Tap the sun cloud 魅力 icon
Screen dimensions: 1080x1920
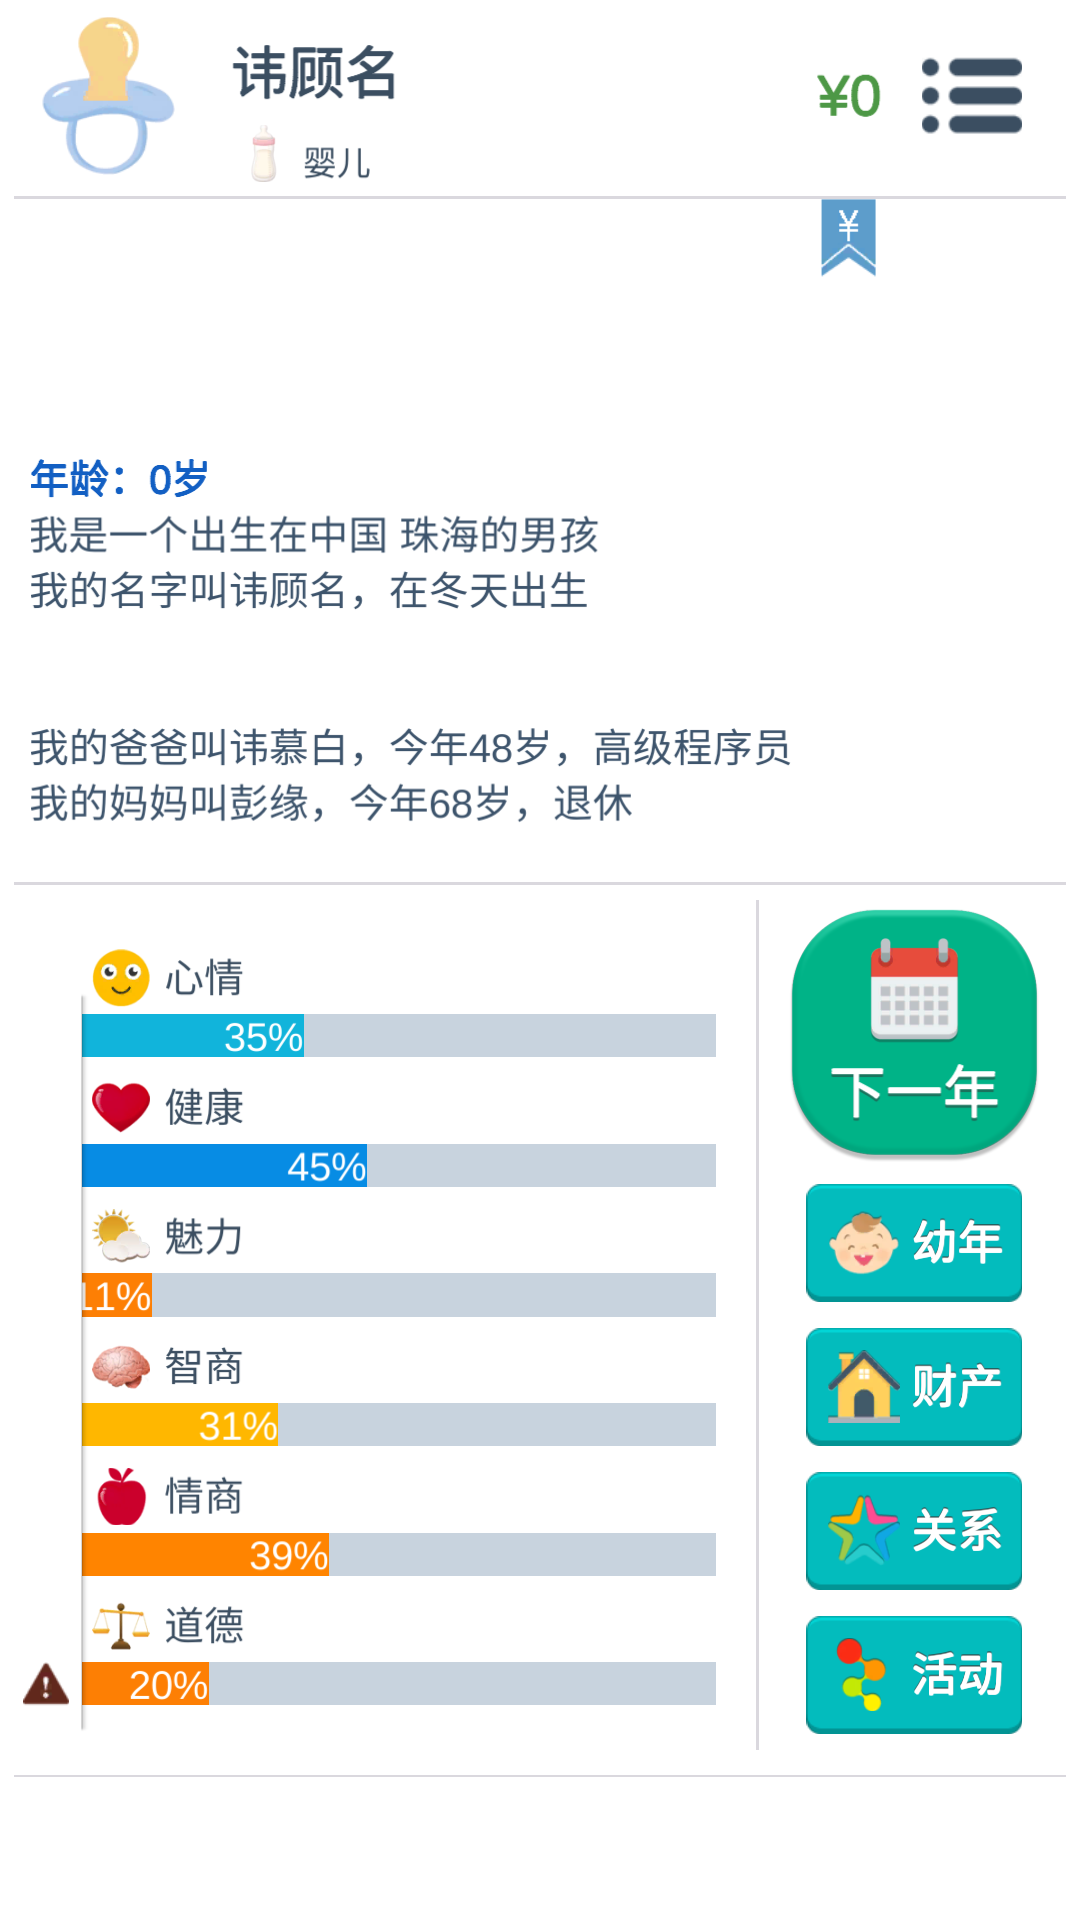[121, 1237]
